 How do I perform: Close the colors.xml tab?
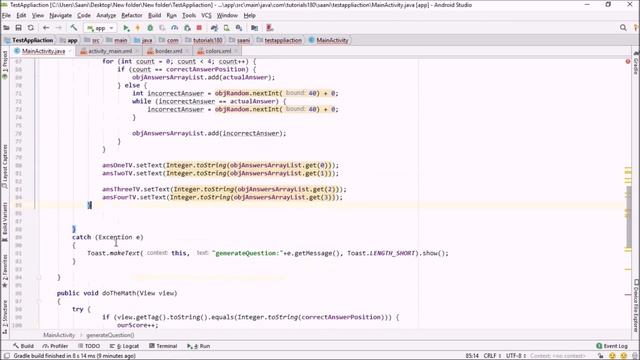click(x=236, y=51)
